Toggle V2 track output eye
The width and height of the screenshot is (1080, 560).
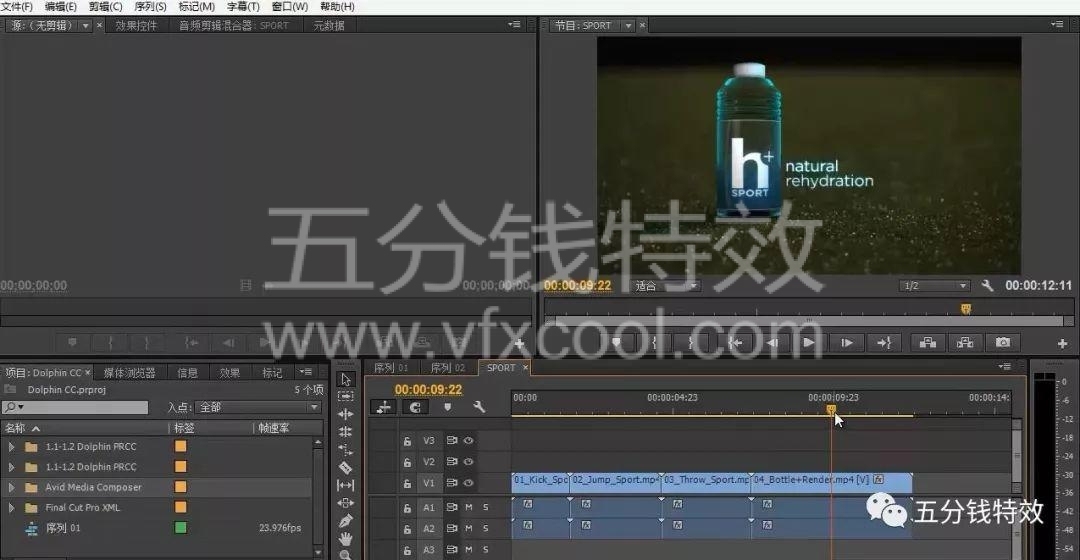(468, 462)
